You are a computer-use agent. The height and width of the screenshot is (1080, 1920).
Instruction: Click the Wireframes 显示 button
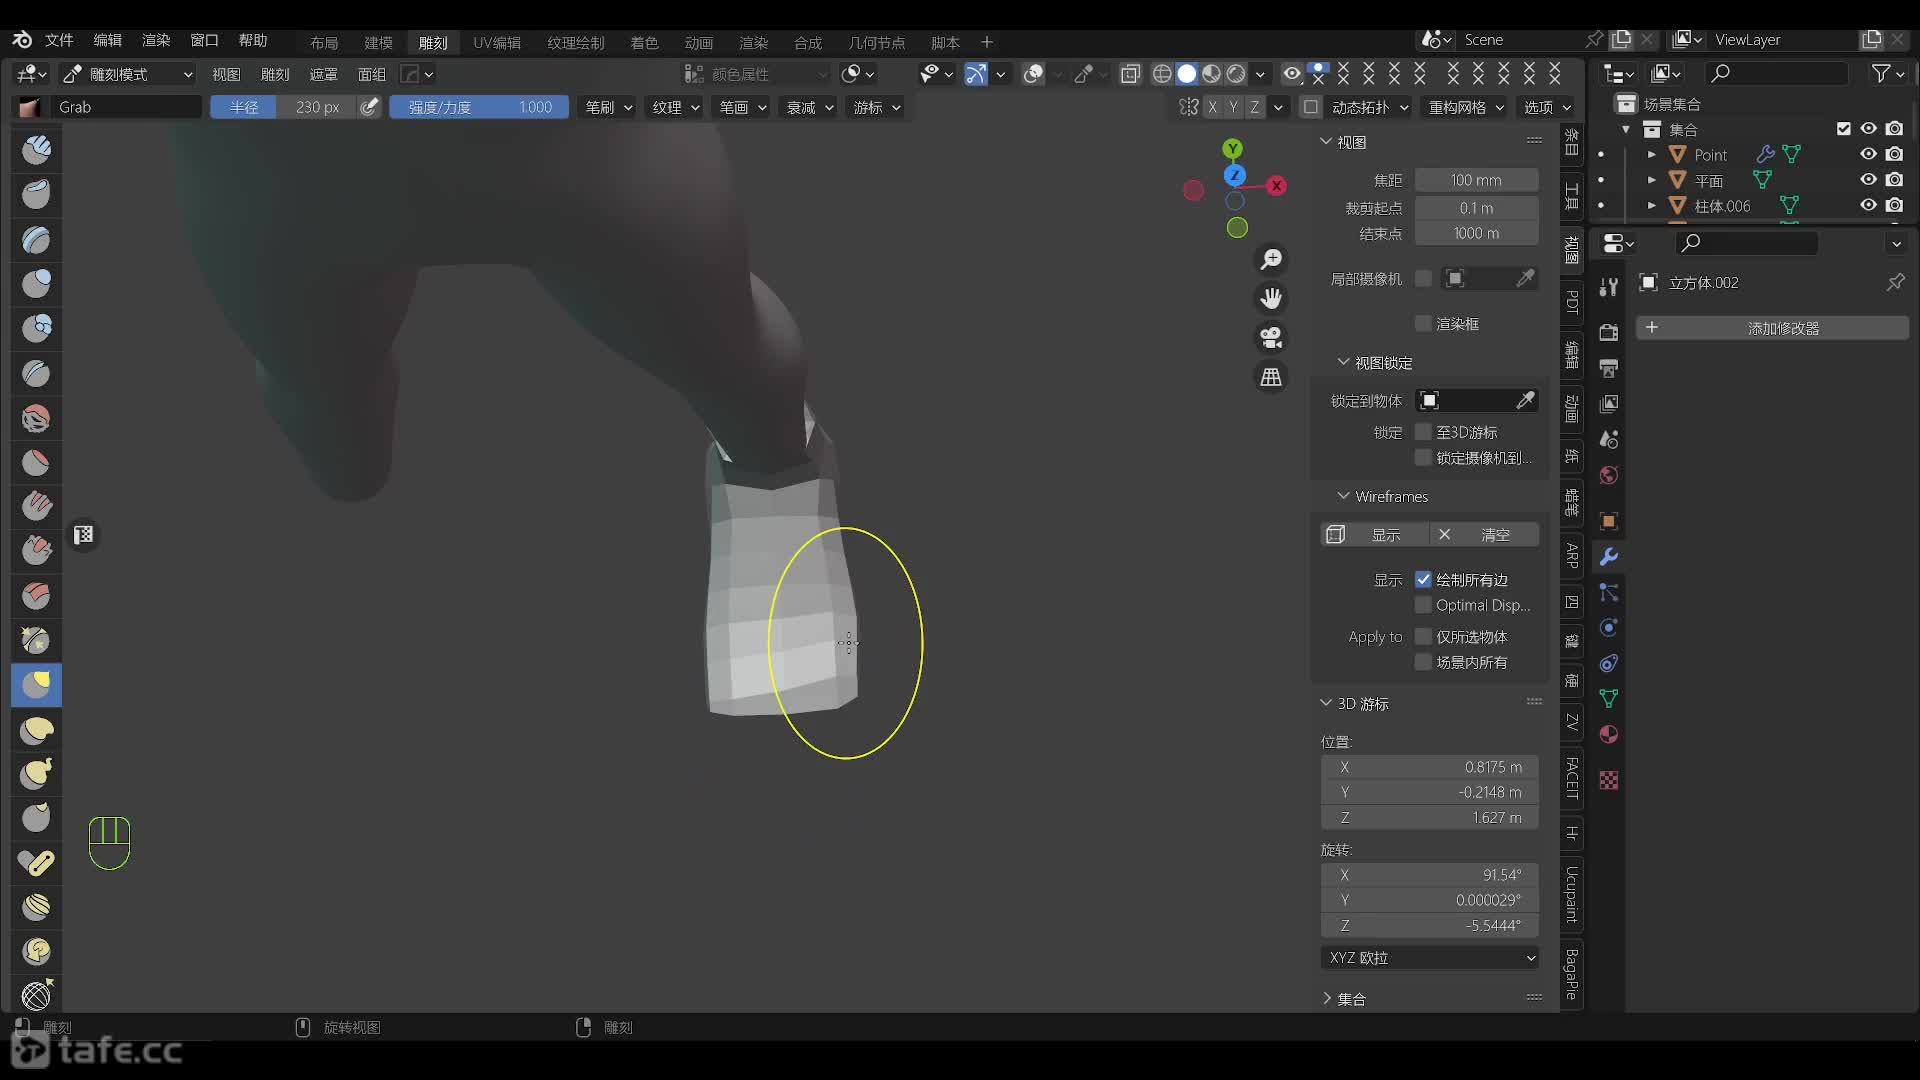coord(1375,535)
